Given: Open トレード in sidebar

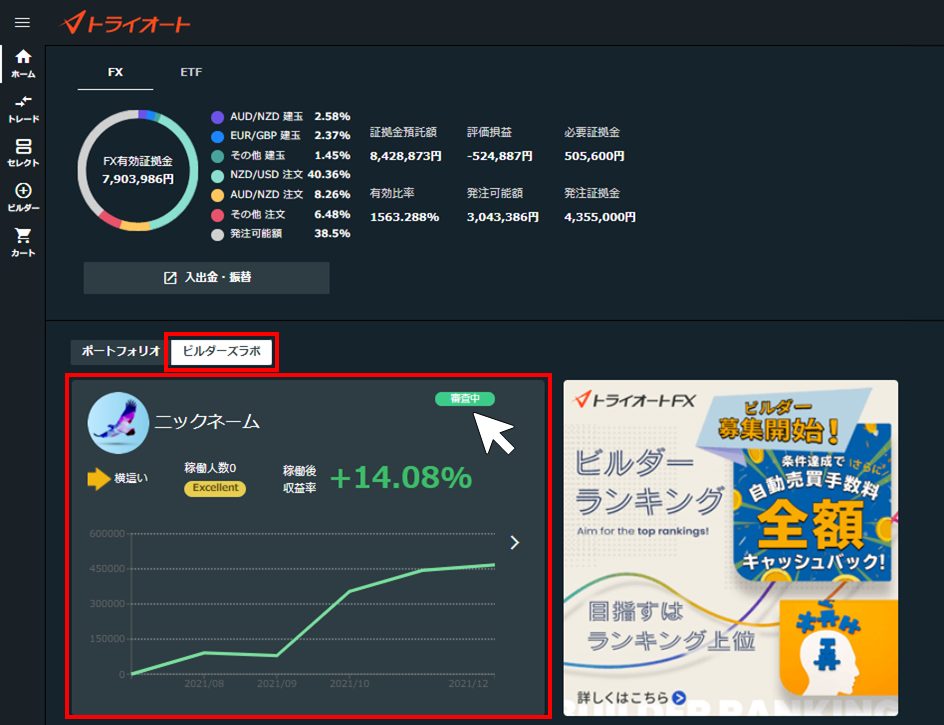Looking at the screenshot, I should [x=23, y=109].
